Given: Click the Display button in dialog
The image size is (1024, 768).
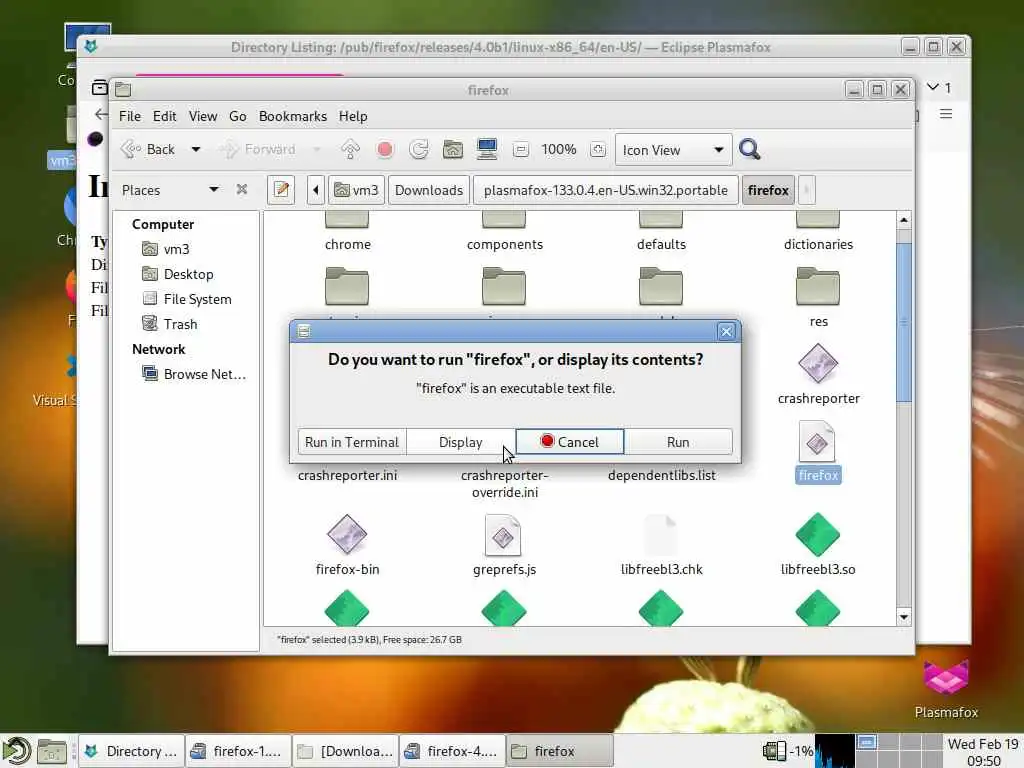Looking at the screenshot, I should [x=460, y=442].
